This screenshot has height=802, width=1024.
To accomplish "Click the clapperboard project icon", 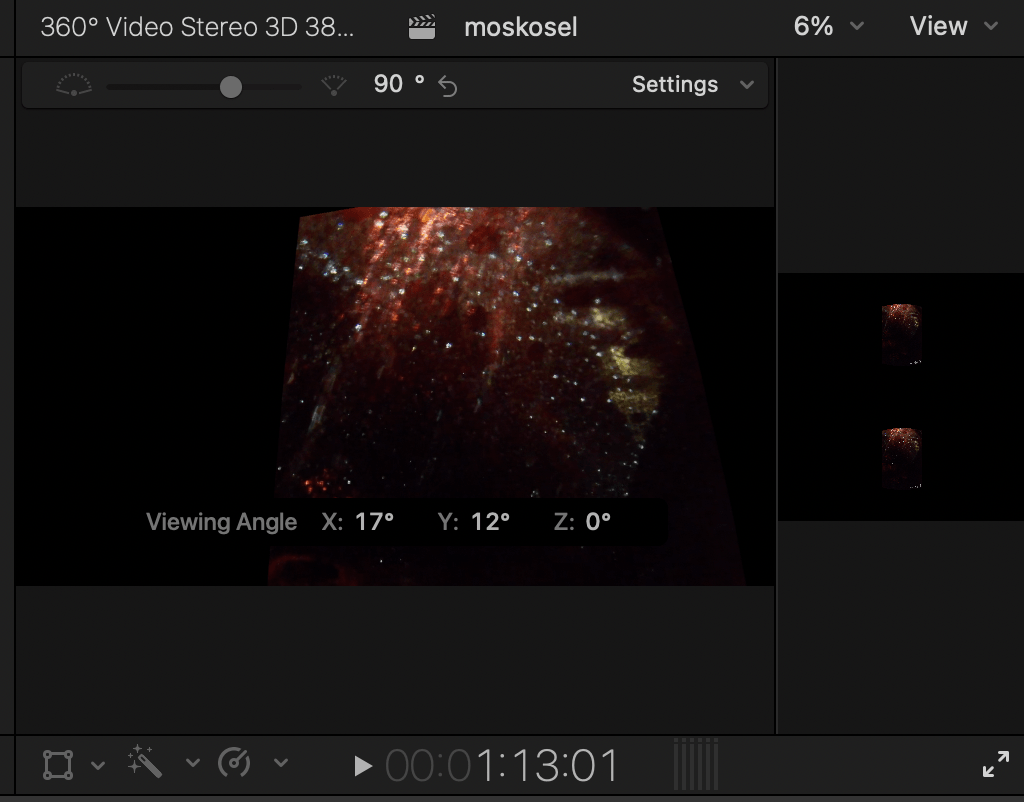I will pos(422,27).
